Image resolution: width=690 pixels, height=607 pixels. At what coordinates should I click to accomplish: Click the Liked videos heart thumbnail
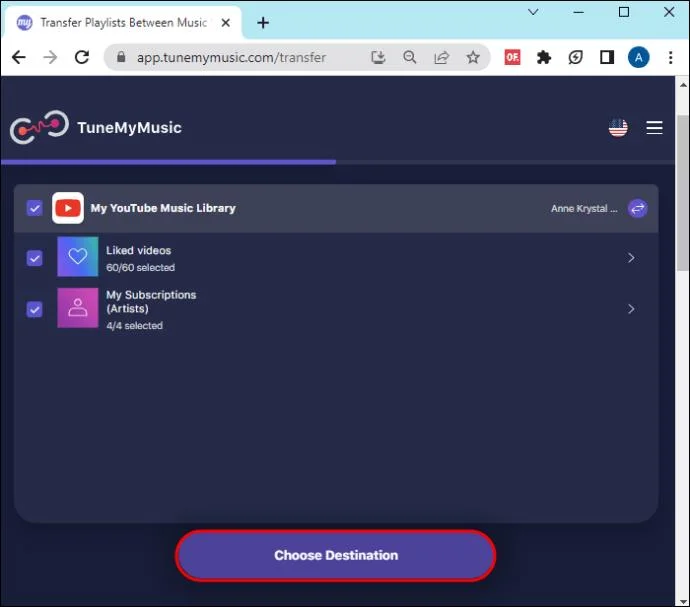pyautogui.click(x=78, y=257)
